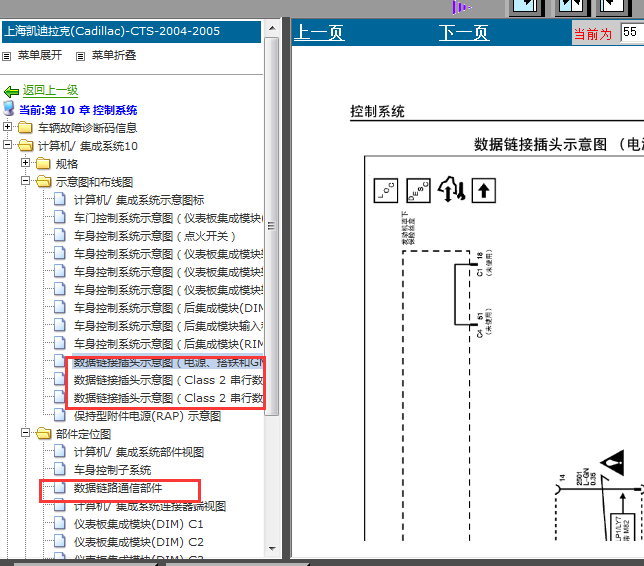Click the third blue toolbar button at top
The width and height of the screenshot is (644, 566).
(613, 7)
